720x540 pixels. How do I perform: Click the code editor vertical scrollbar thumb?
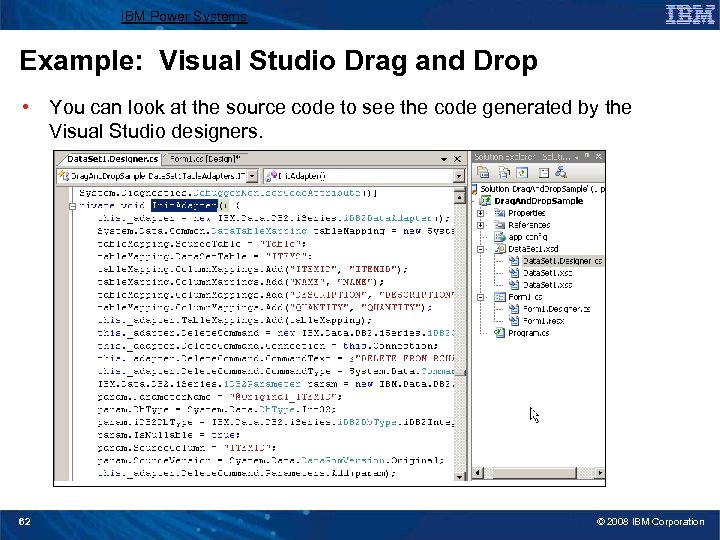pos(460,373)
